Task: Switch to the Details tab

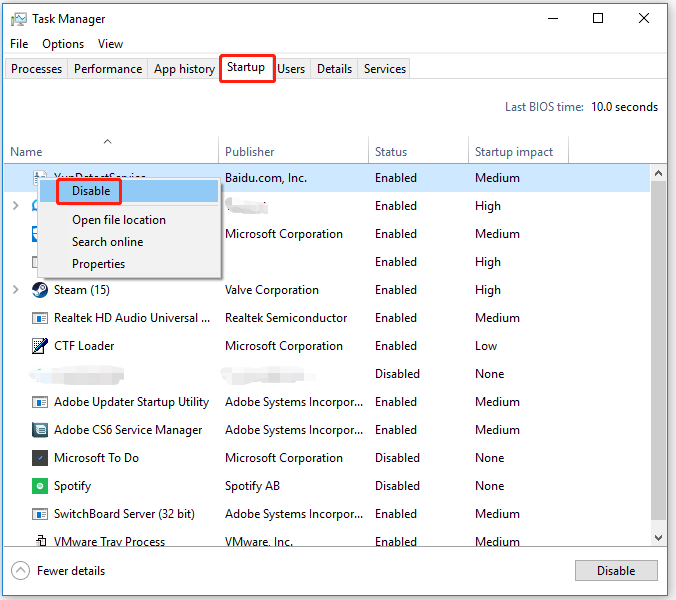Action: [x=335, y=69]
